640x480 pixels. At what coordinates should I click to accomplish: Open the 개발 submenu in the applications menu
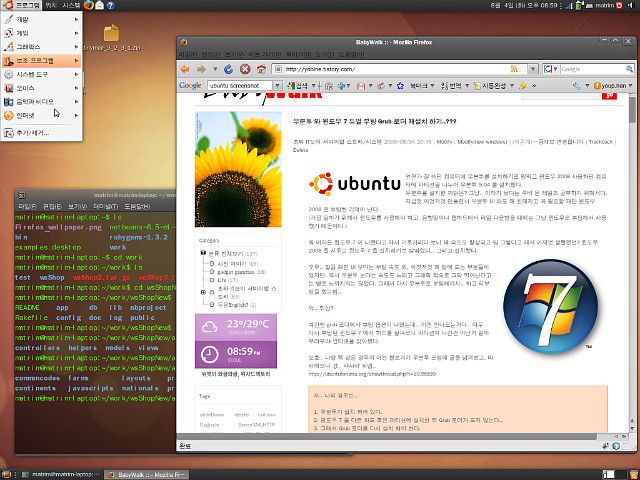pos(41,19)
